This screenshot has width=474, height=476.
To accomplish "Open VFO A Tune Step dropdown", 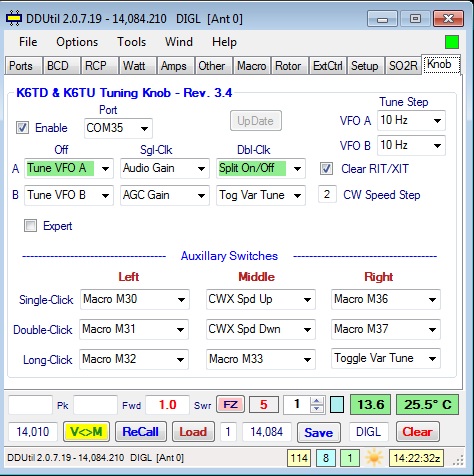I will pos(411,120).
